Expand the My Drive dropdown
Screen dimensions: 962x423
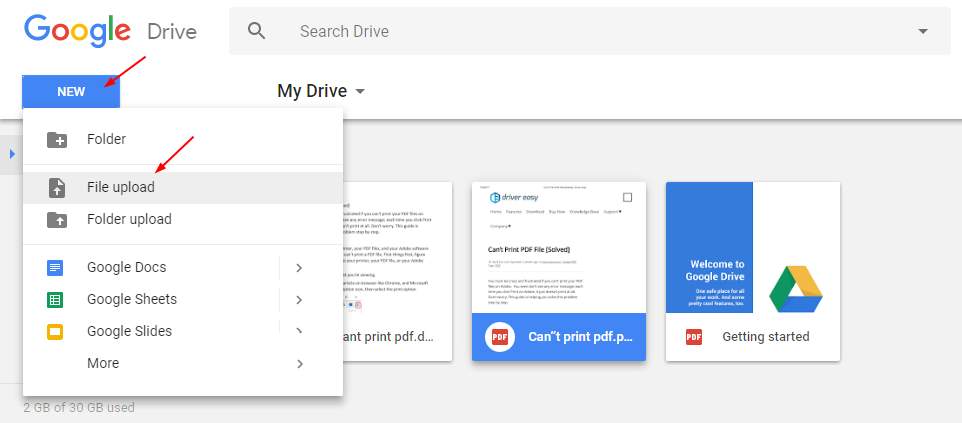pos(360,91)
